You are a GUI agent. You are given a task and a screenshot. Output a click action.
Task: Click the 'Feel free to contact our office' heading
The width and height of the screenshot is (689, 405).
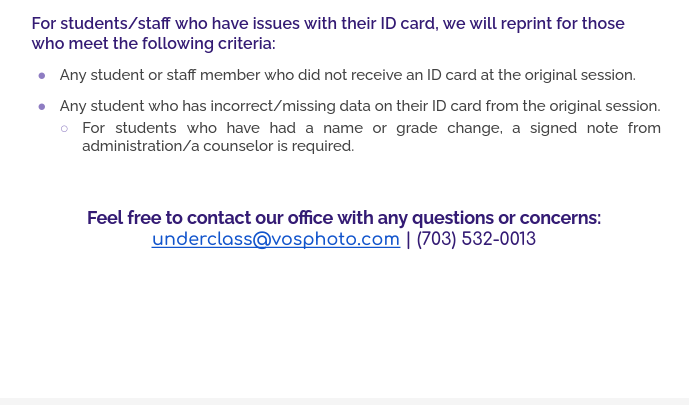click(240, 218)
